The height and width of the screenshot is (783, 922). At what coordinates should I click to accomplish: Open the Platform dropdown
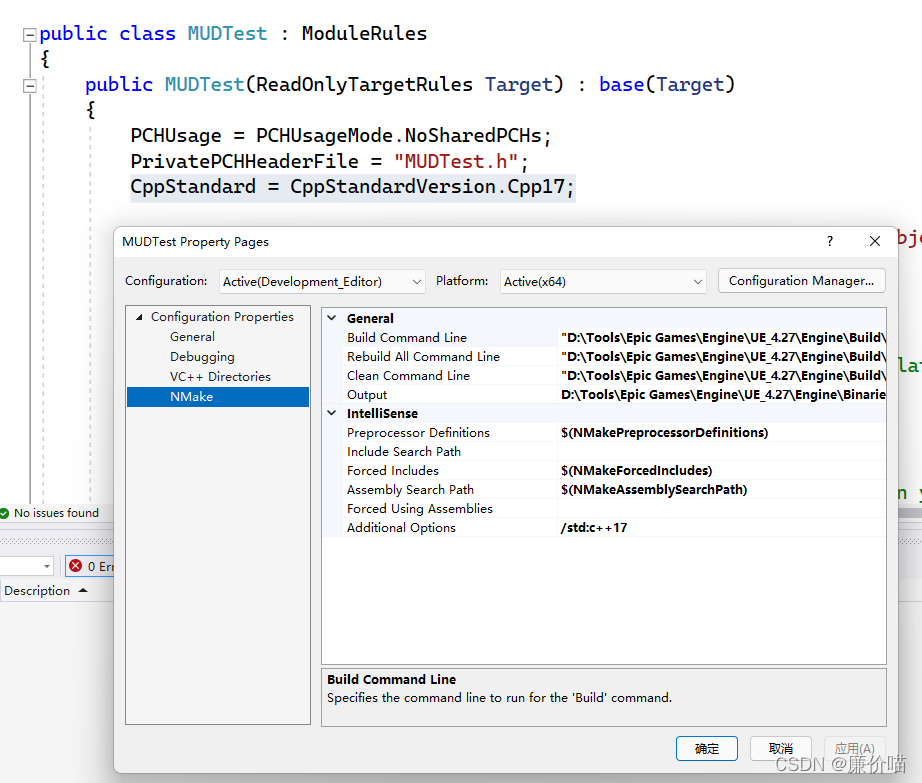603,282
